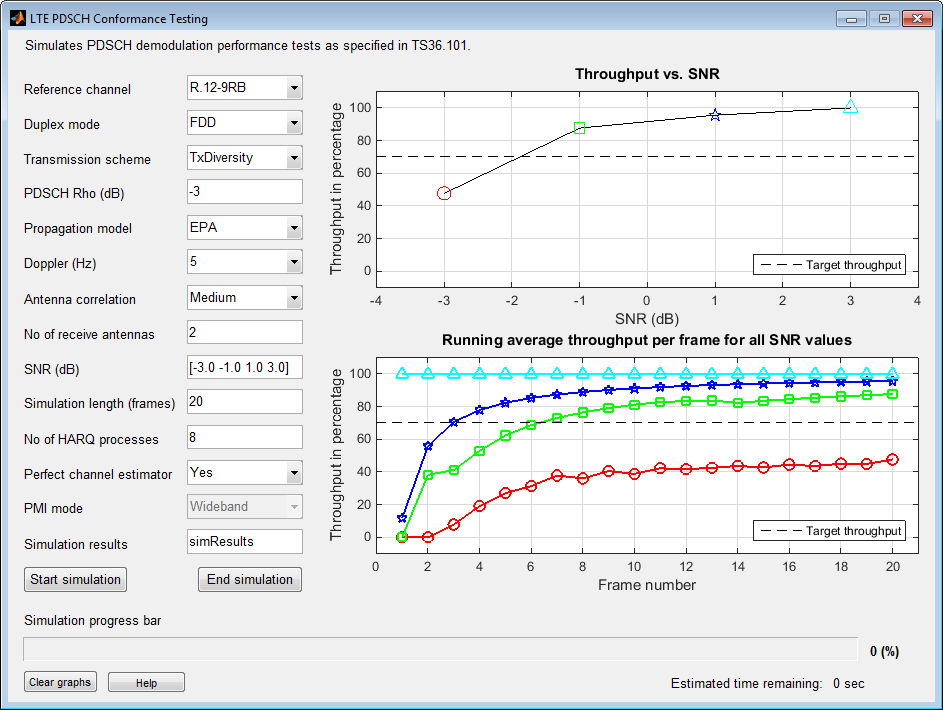Select the SNR (dB) values field
This screenshot has width=943, height=710.
tap(245, 367)
